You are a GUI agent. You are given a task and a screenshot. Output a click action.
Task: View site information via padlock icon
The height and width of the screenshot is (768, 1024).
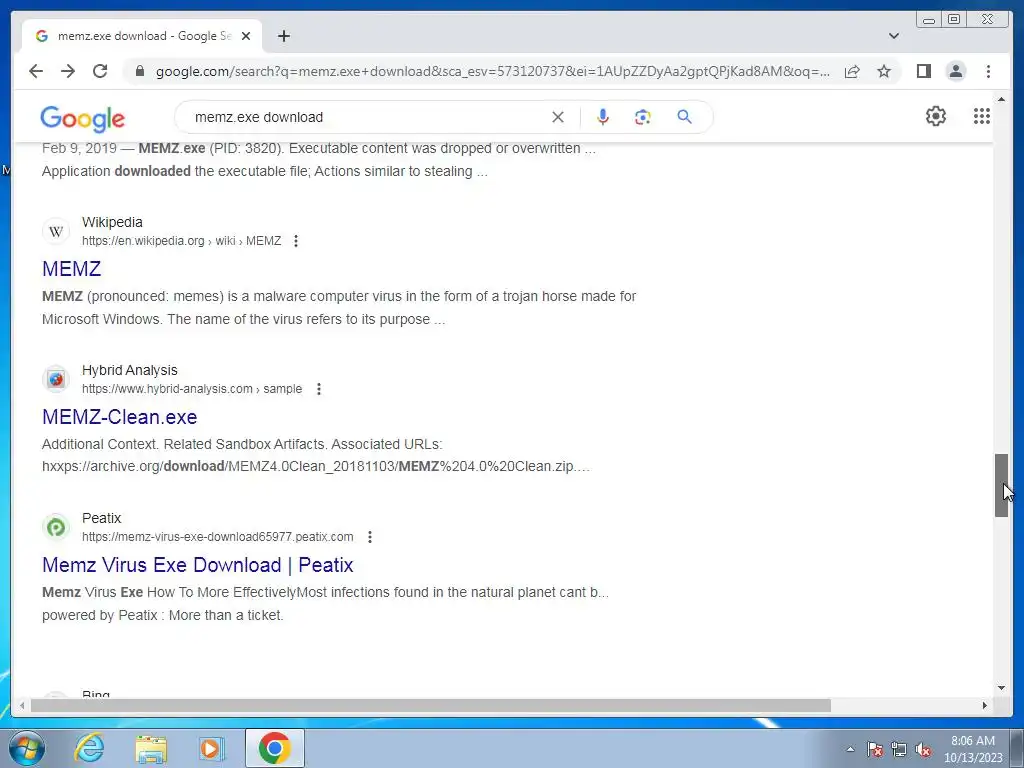pyautogui.click(x=139, y=71)
